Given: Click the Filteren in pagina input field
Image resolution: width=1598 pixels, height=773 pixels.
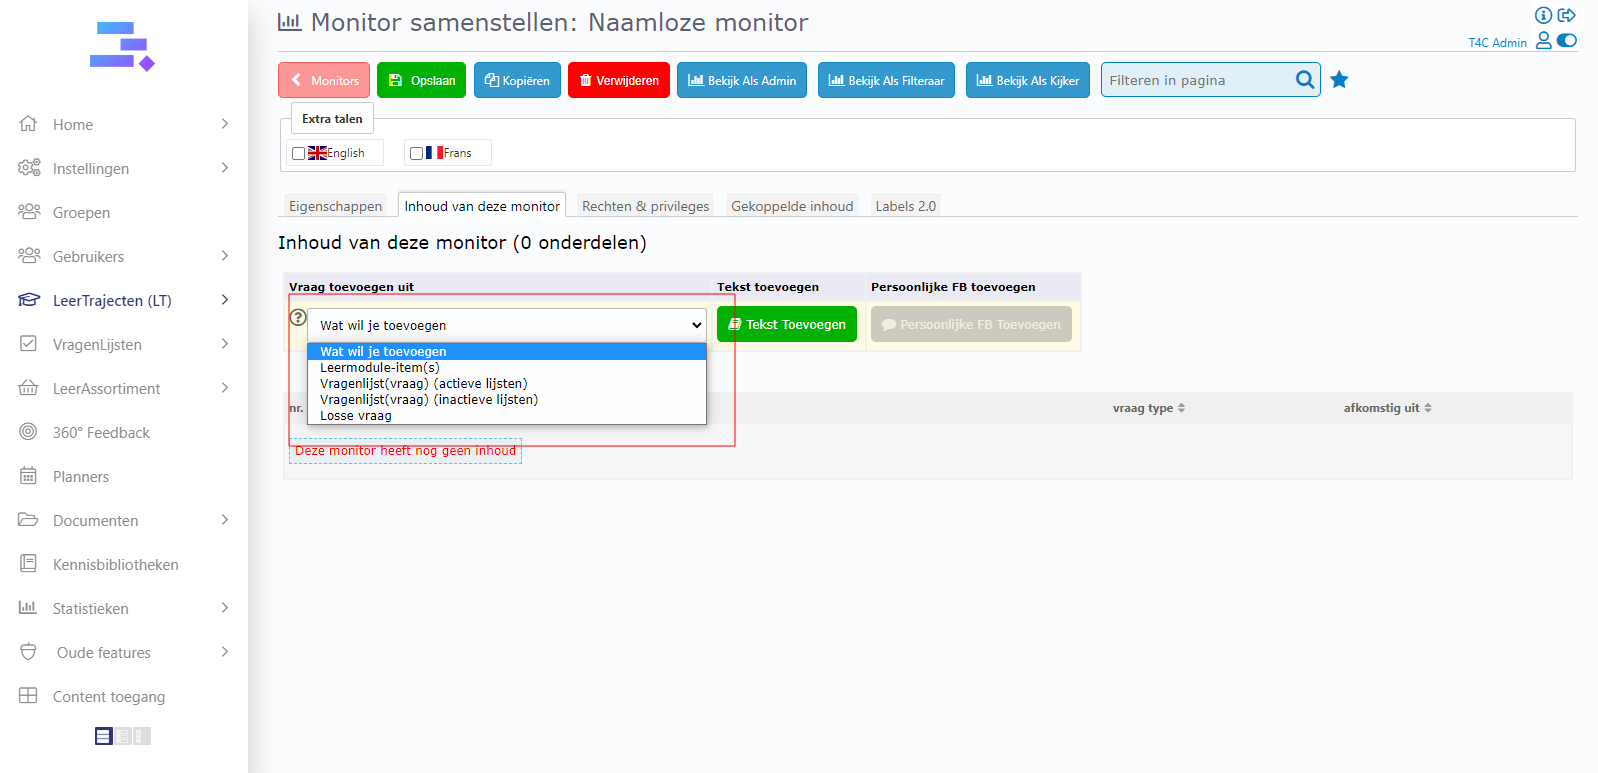Looking at the screenshot, I should click(x=1197, y=80).
